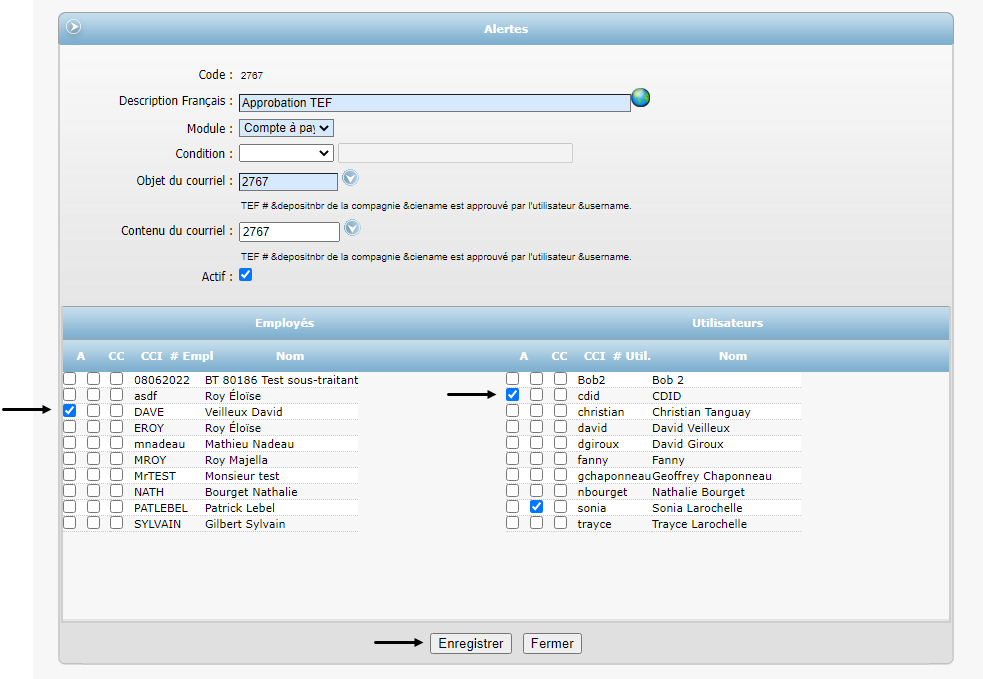
Task: Expand the Condition dropdown list
Action: (x=286, y=153)
